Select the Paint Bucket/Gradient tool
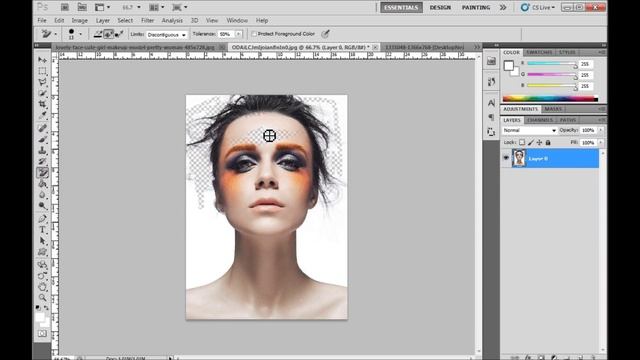 42,184
